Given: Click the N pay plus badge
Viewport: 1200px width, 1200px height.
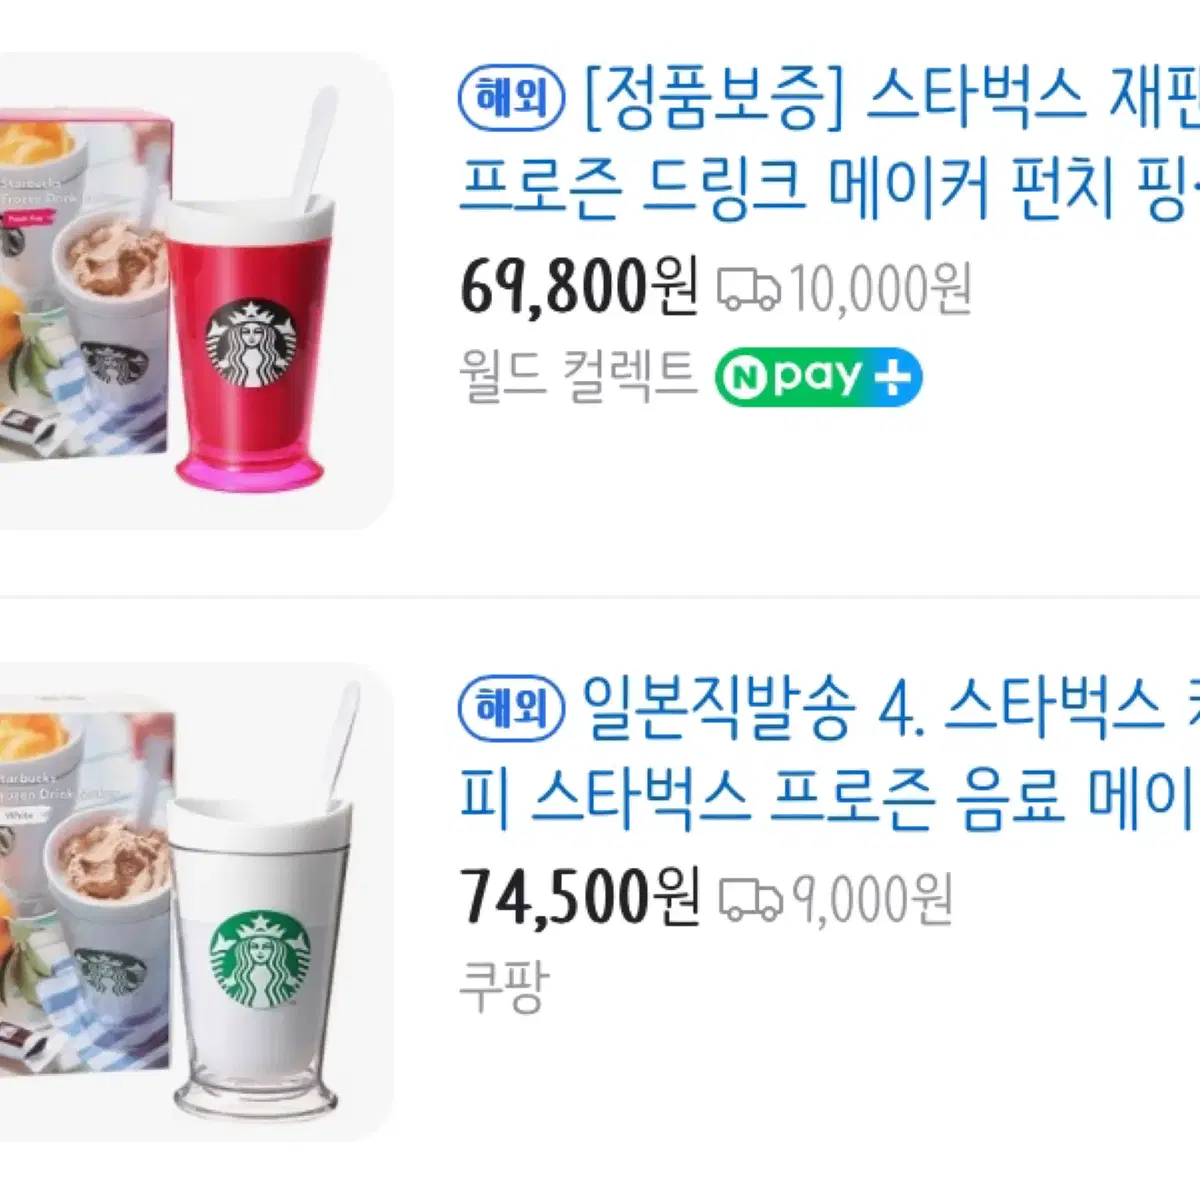Looking at the screenshot, I should click(818, 377).
